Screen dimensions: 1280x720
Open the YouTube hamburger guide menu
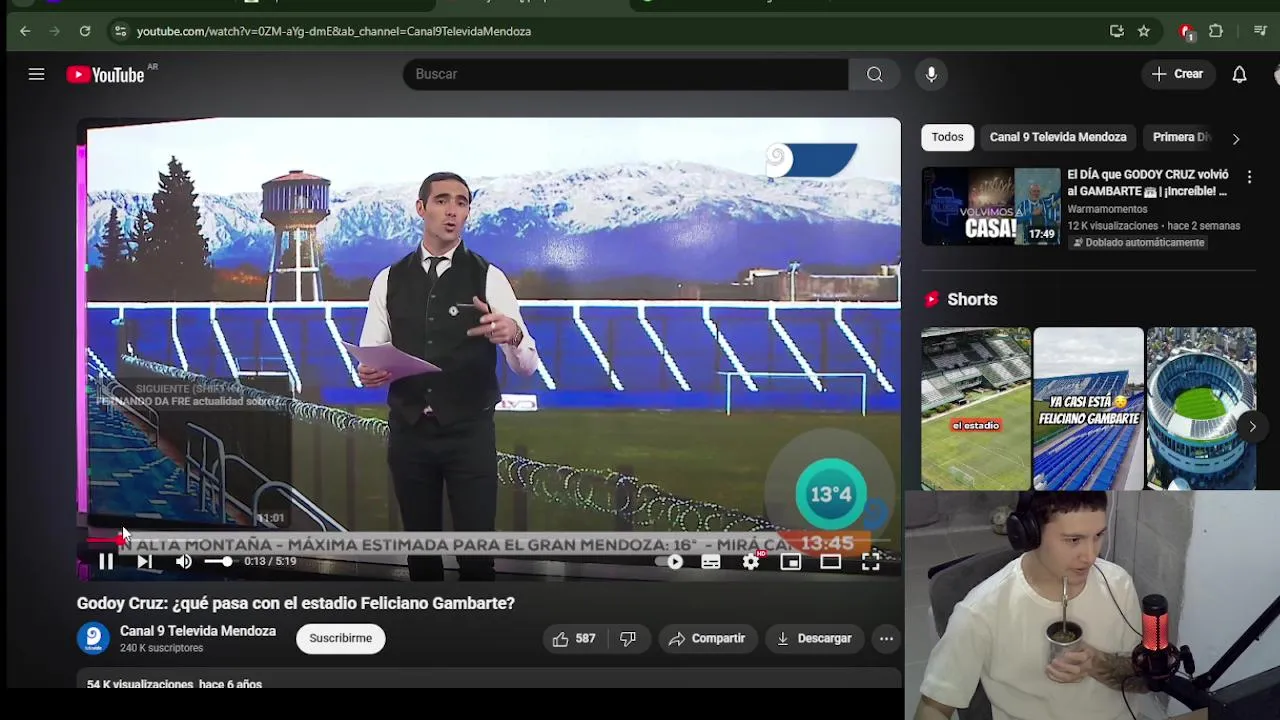pyautogui.click(x=36, y=74)
